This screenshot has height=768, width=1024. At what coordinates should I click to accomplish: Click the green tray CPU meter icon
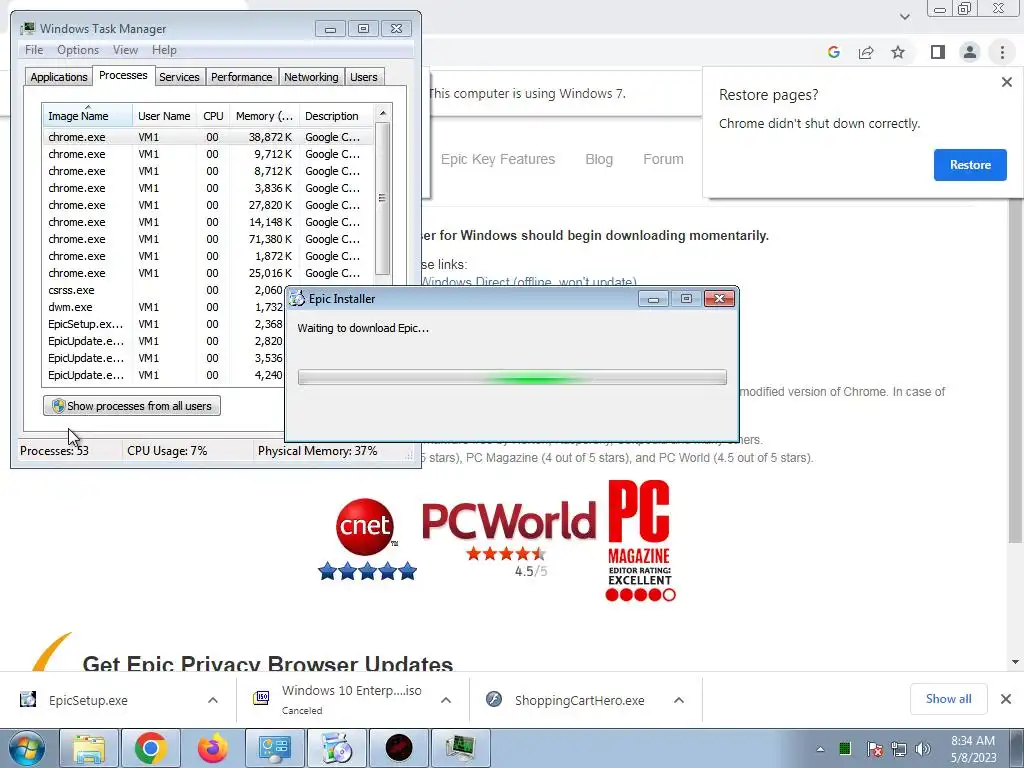tap(845, 748)
